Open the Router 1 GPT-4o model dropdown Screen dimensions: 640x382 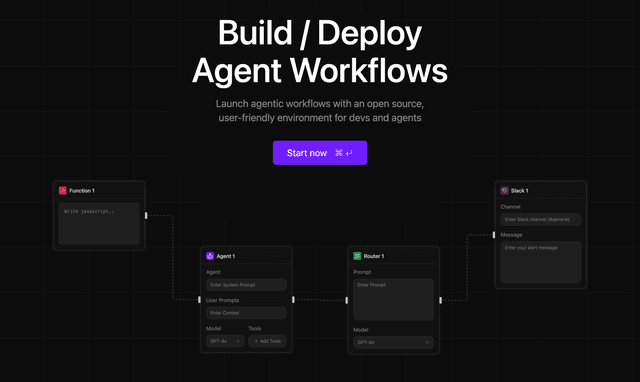coord(393,342)
